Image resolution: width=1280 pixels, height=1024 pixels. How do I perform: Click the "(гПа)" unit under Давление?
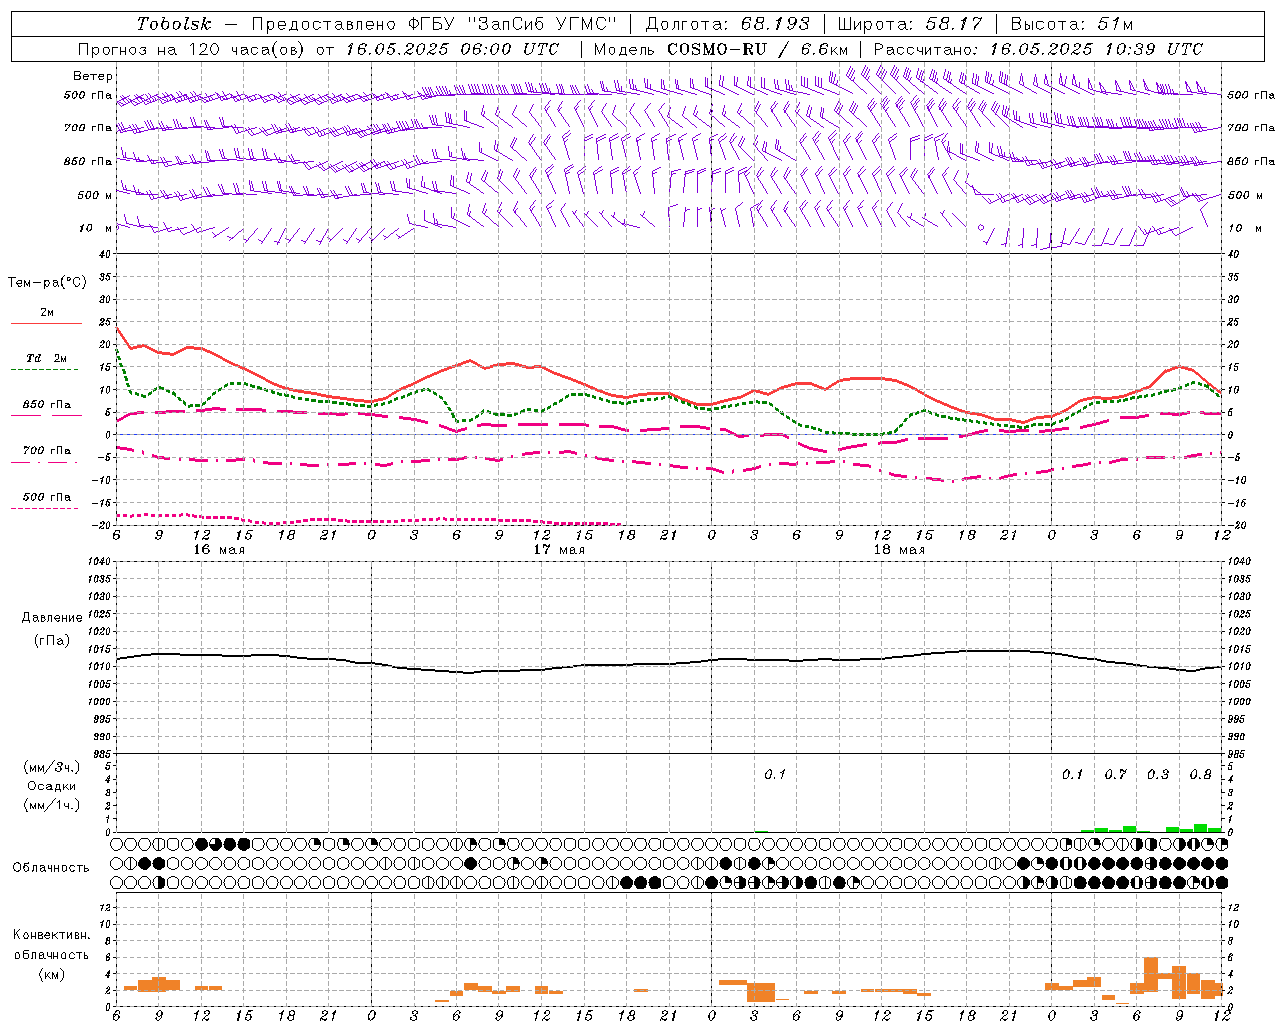click(52, 640)
